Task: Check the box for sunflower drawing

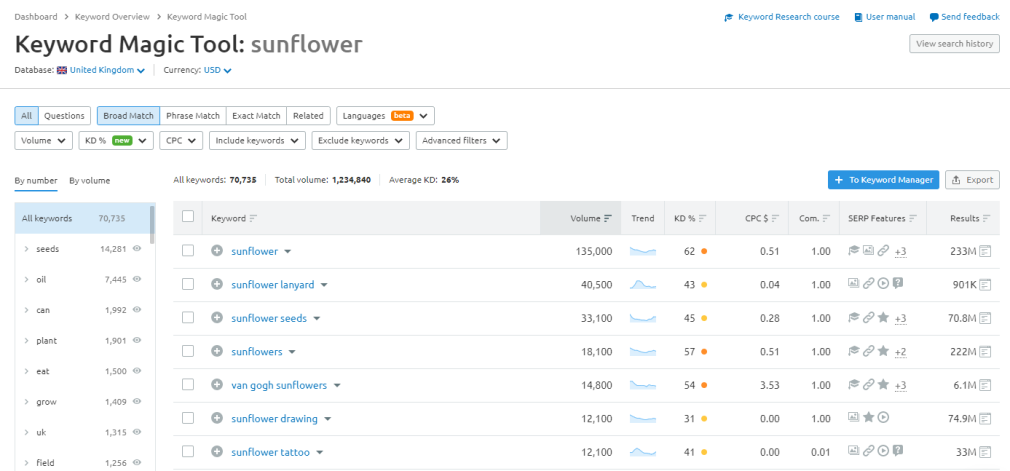Action: (x=188, y=418)
